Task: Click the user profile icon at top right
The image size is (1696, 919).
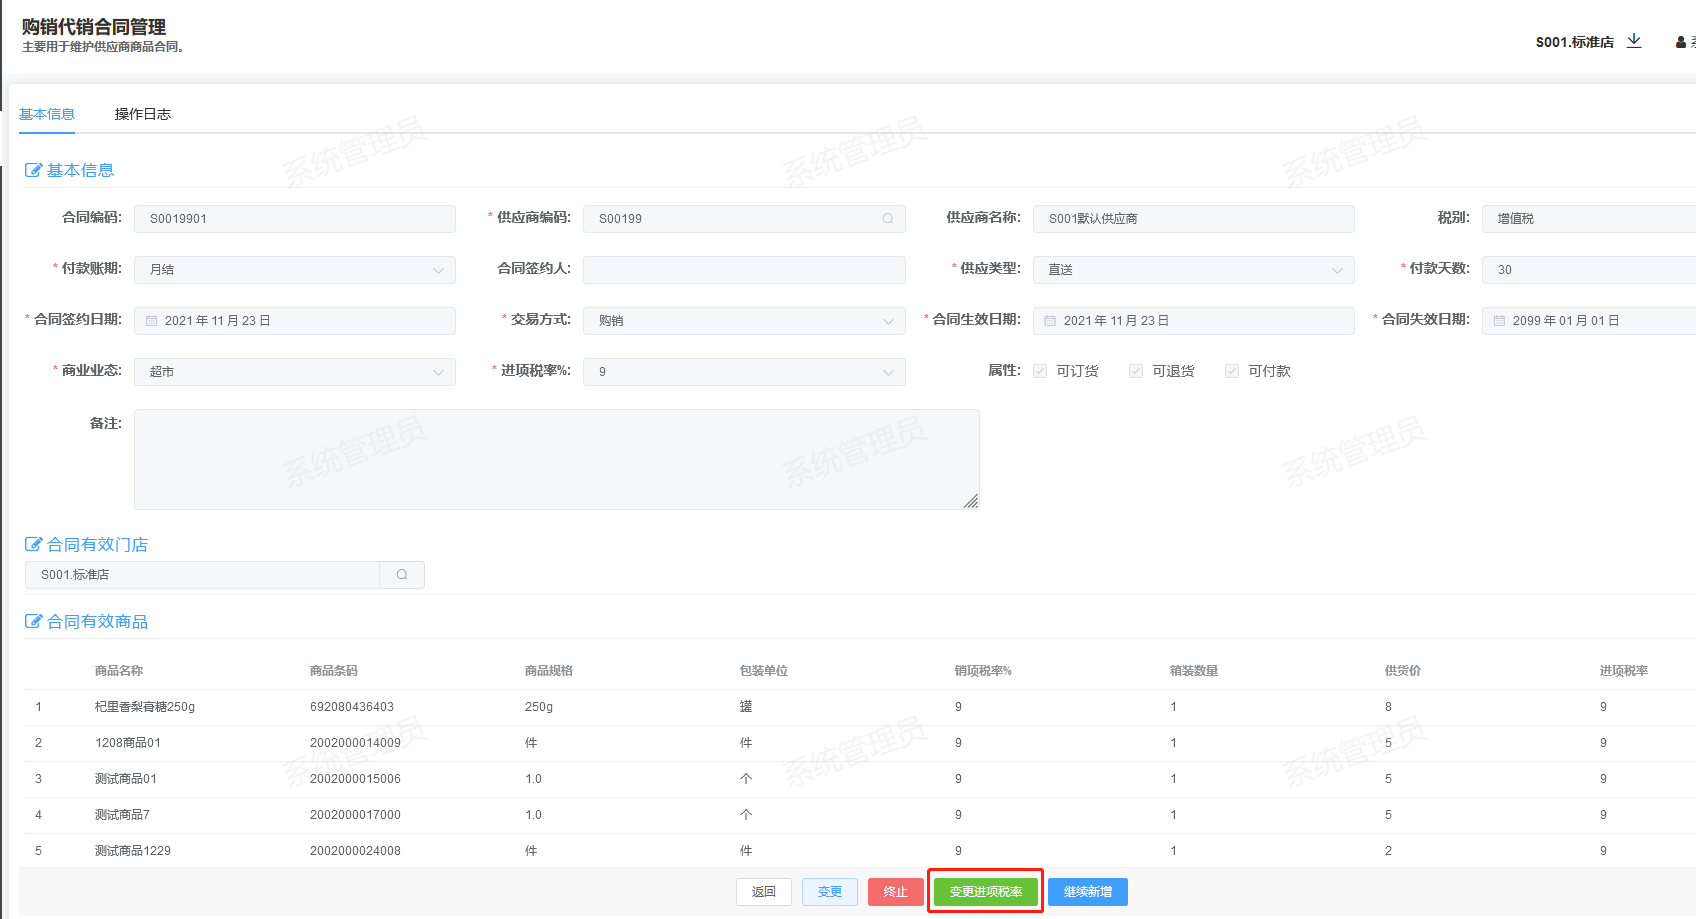Action: click(x=1681, y=42)
